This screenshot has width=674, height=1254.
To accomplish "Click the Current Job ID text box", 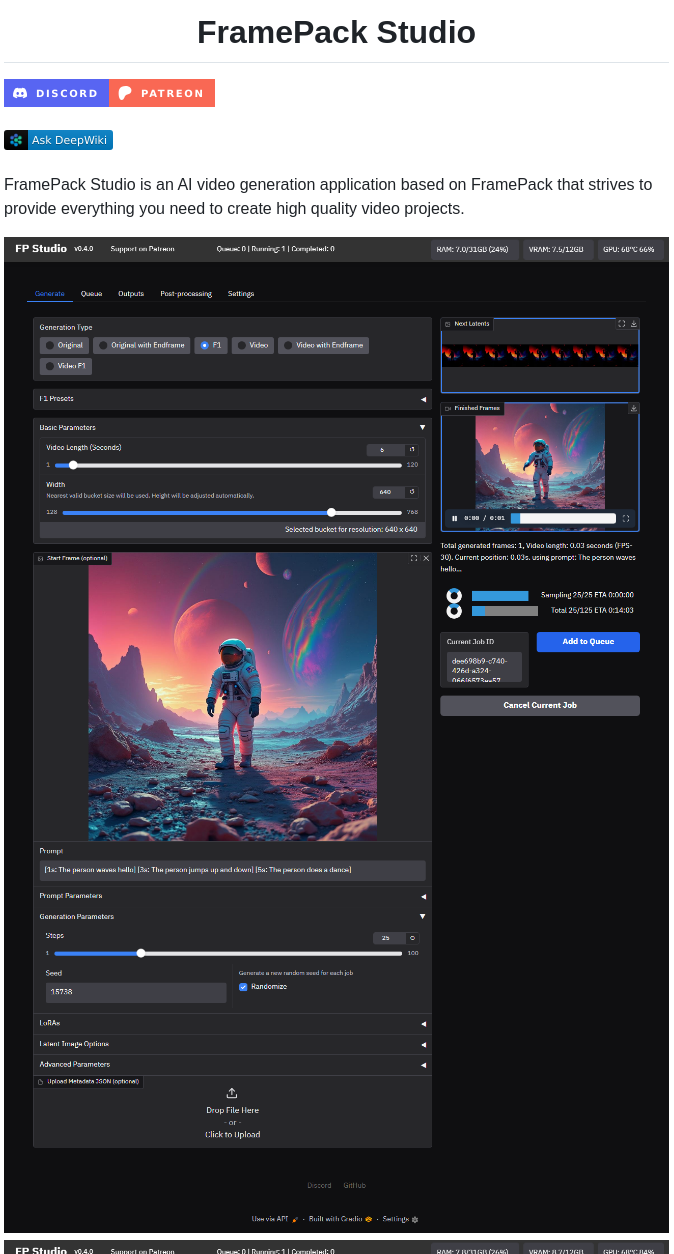I will [x=485, y=668].
